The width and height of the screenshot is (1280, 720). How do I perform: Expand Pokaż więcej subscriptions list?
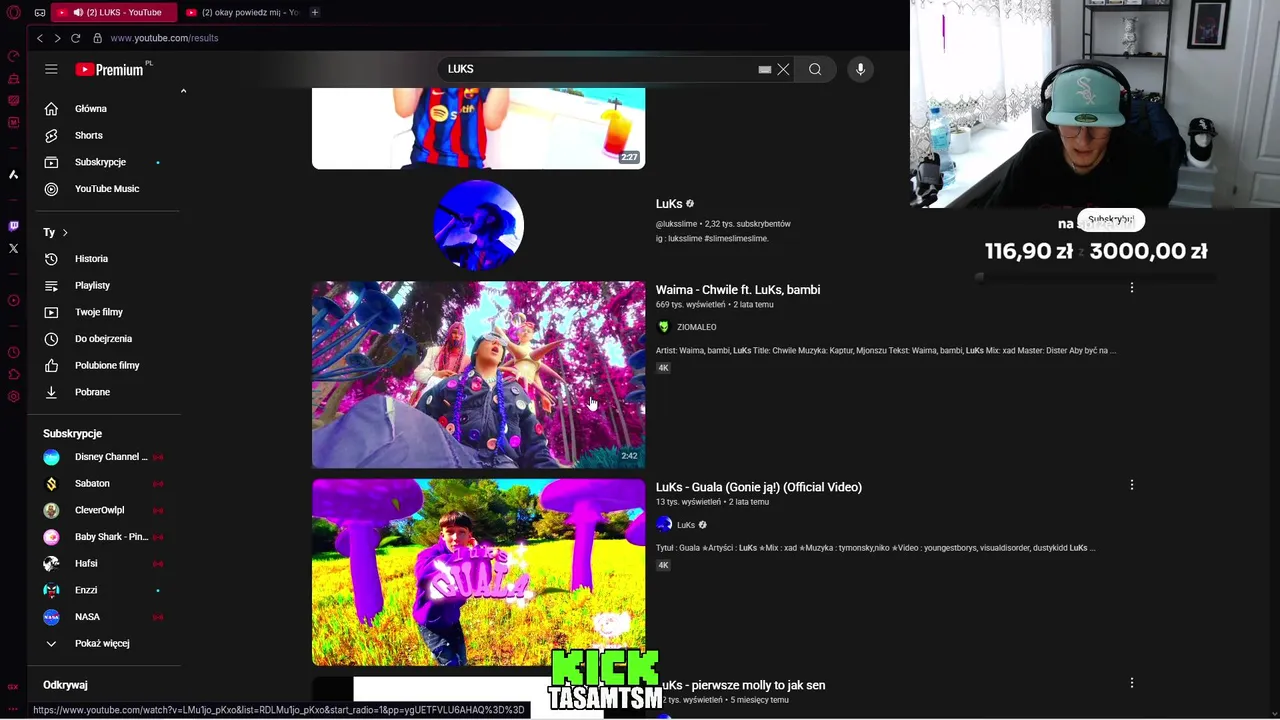pos(101,643)
